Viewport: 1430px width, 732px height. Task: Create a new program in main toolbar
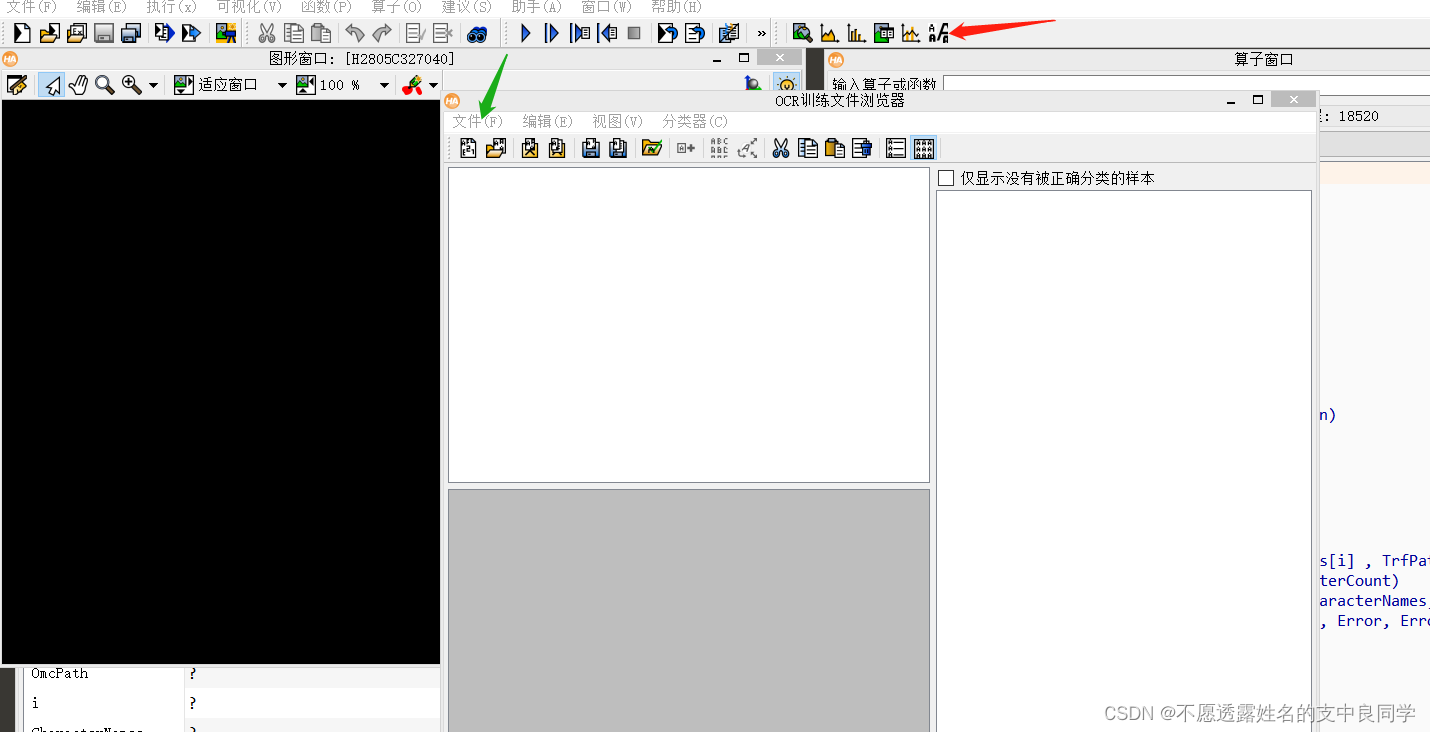coord(22,33)
